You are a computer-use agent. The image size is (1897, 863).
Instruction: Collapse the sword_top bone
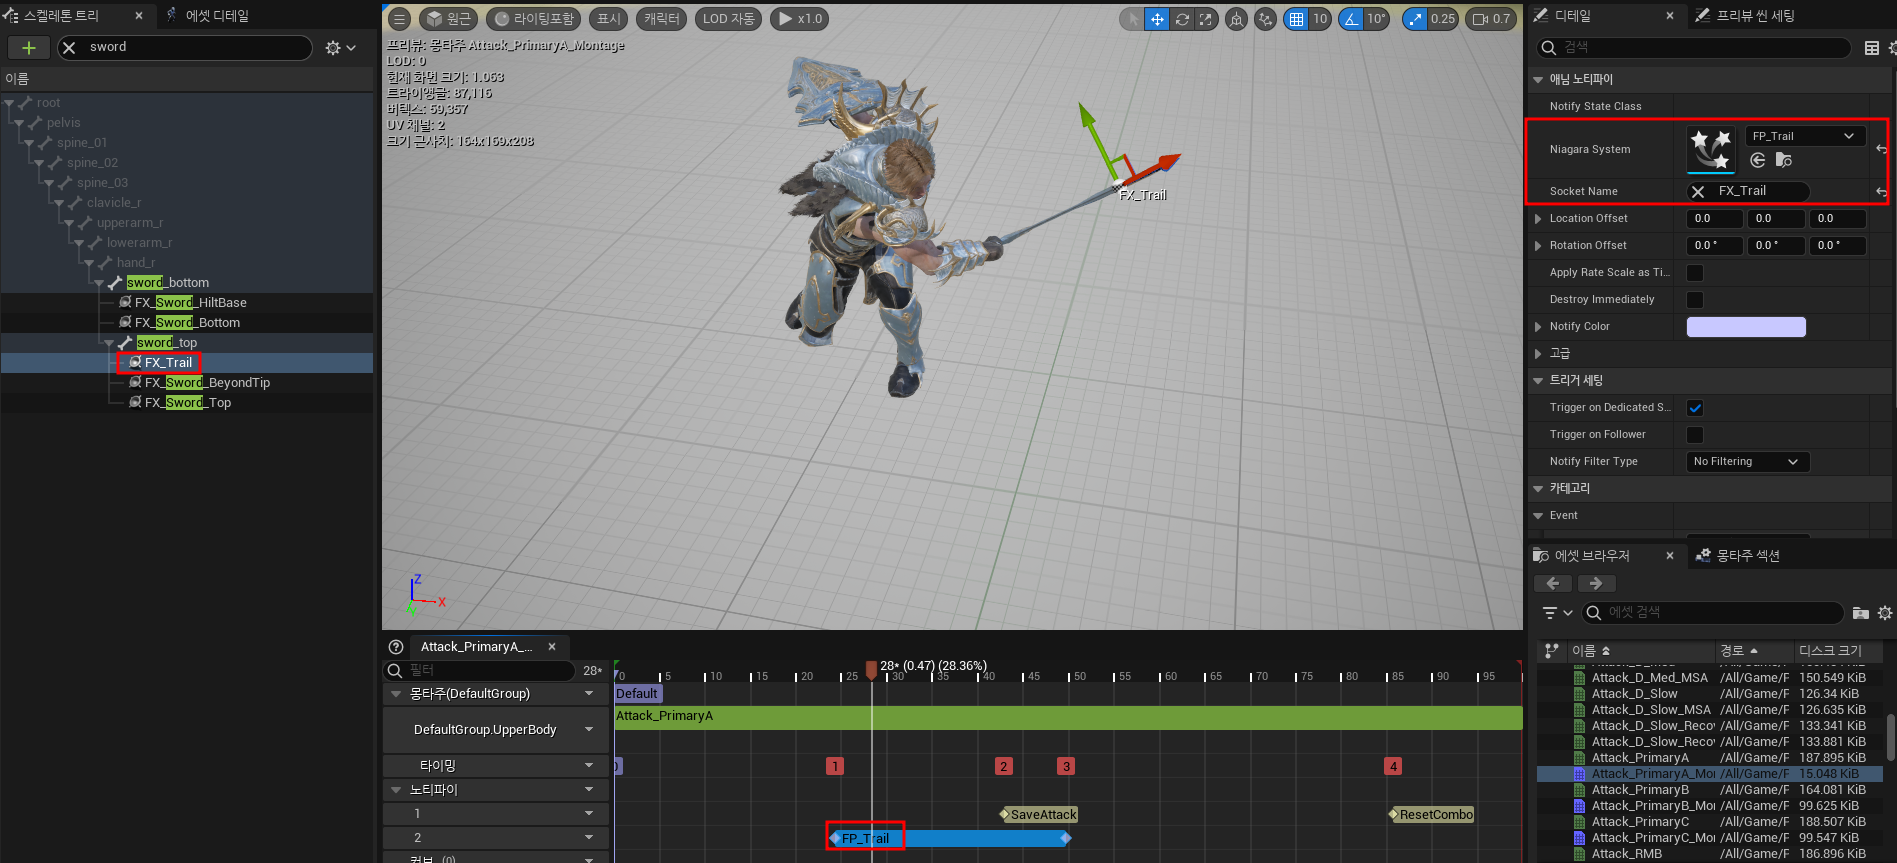(108, 343)
